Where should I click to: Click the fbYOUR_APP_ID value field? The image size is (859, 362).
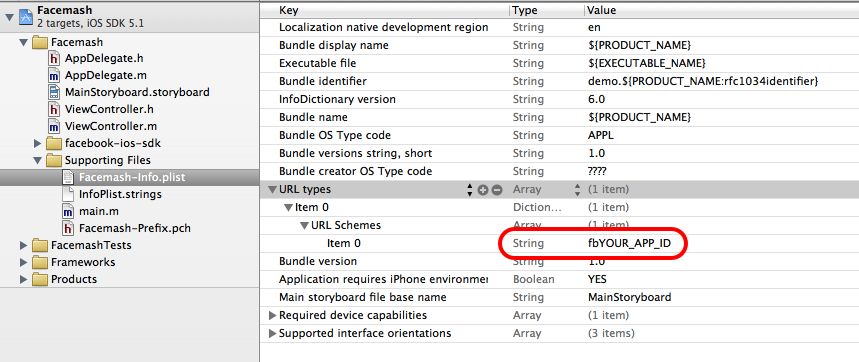pos(628,243)
